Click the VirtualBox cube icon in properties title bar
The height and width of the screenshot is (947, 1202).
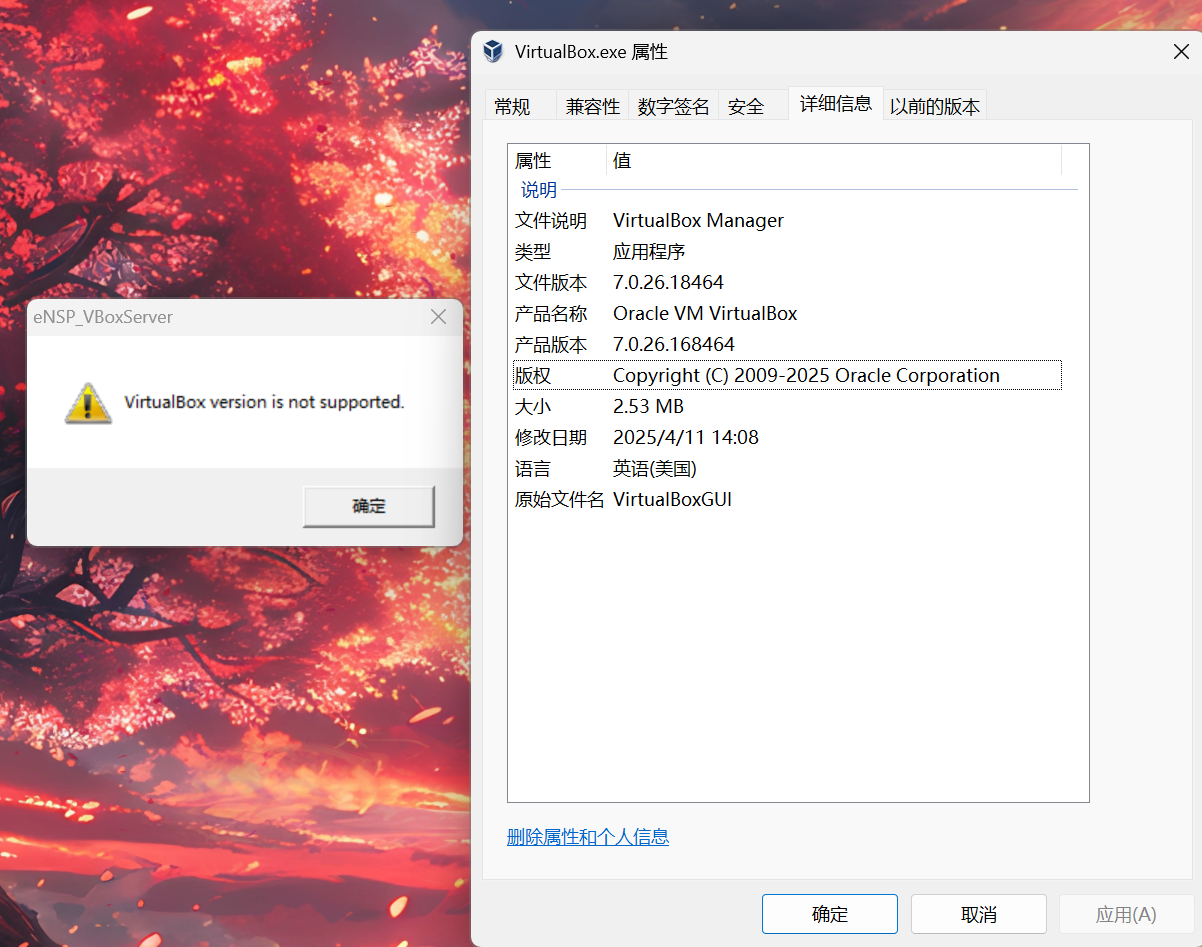pyautogui.click(x=493, y=52)
